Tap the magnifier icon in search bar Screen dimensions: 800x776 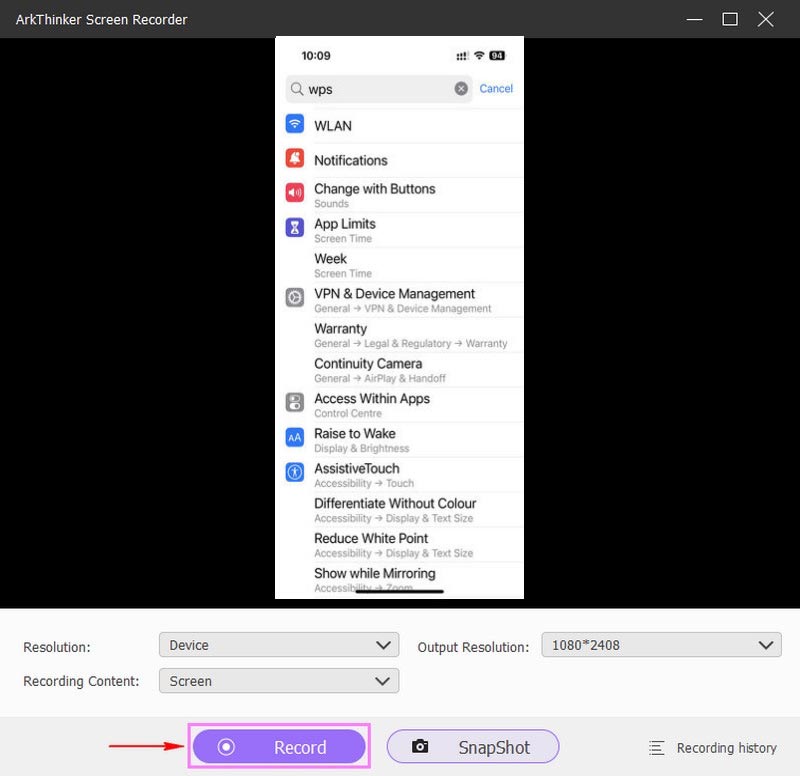tap(297, 89)
